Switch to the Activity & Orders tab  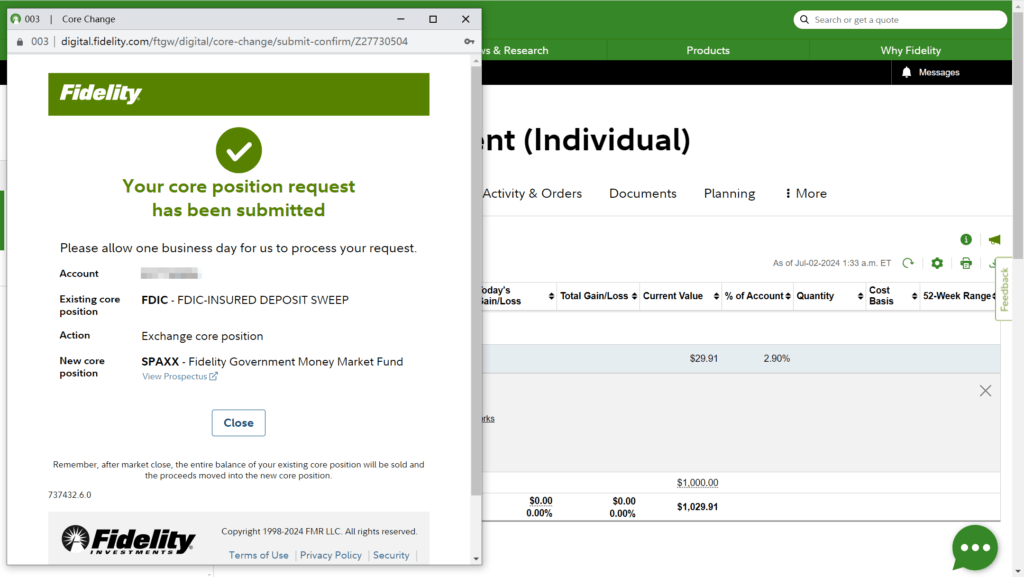532,193
